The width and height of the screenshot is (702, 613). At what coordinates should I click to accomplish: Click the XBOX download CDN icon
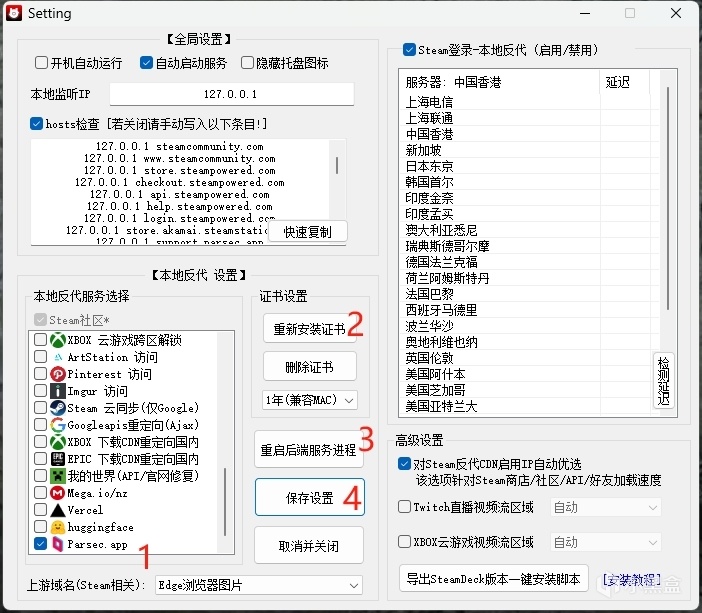58,442
